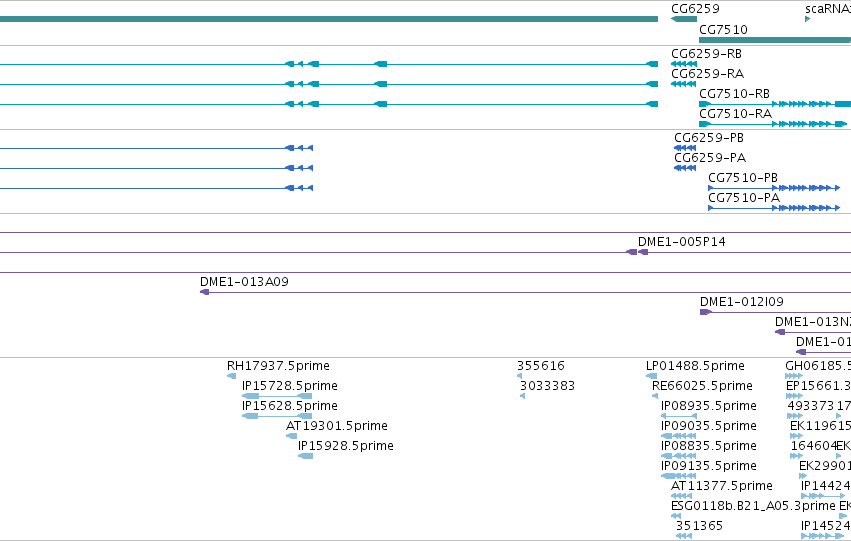Click the DME1-013A09 clone label
This screenshot has height=541, width=851.
[x=244, y=282]
